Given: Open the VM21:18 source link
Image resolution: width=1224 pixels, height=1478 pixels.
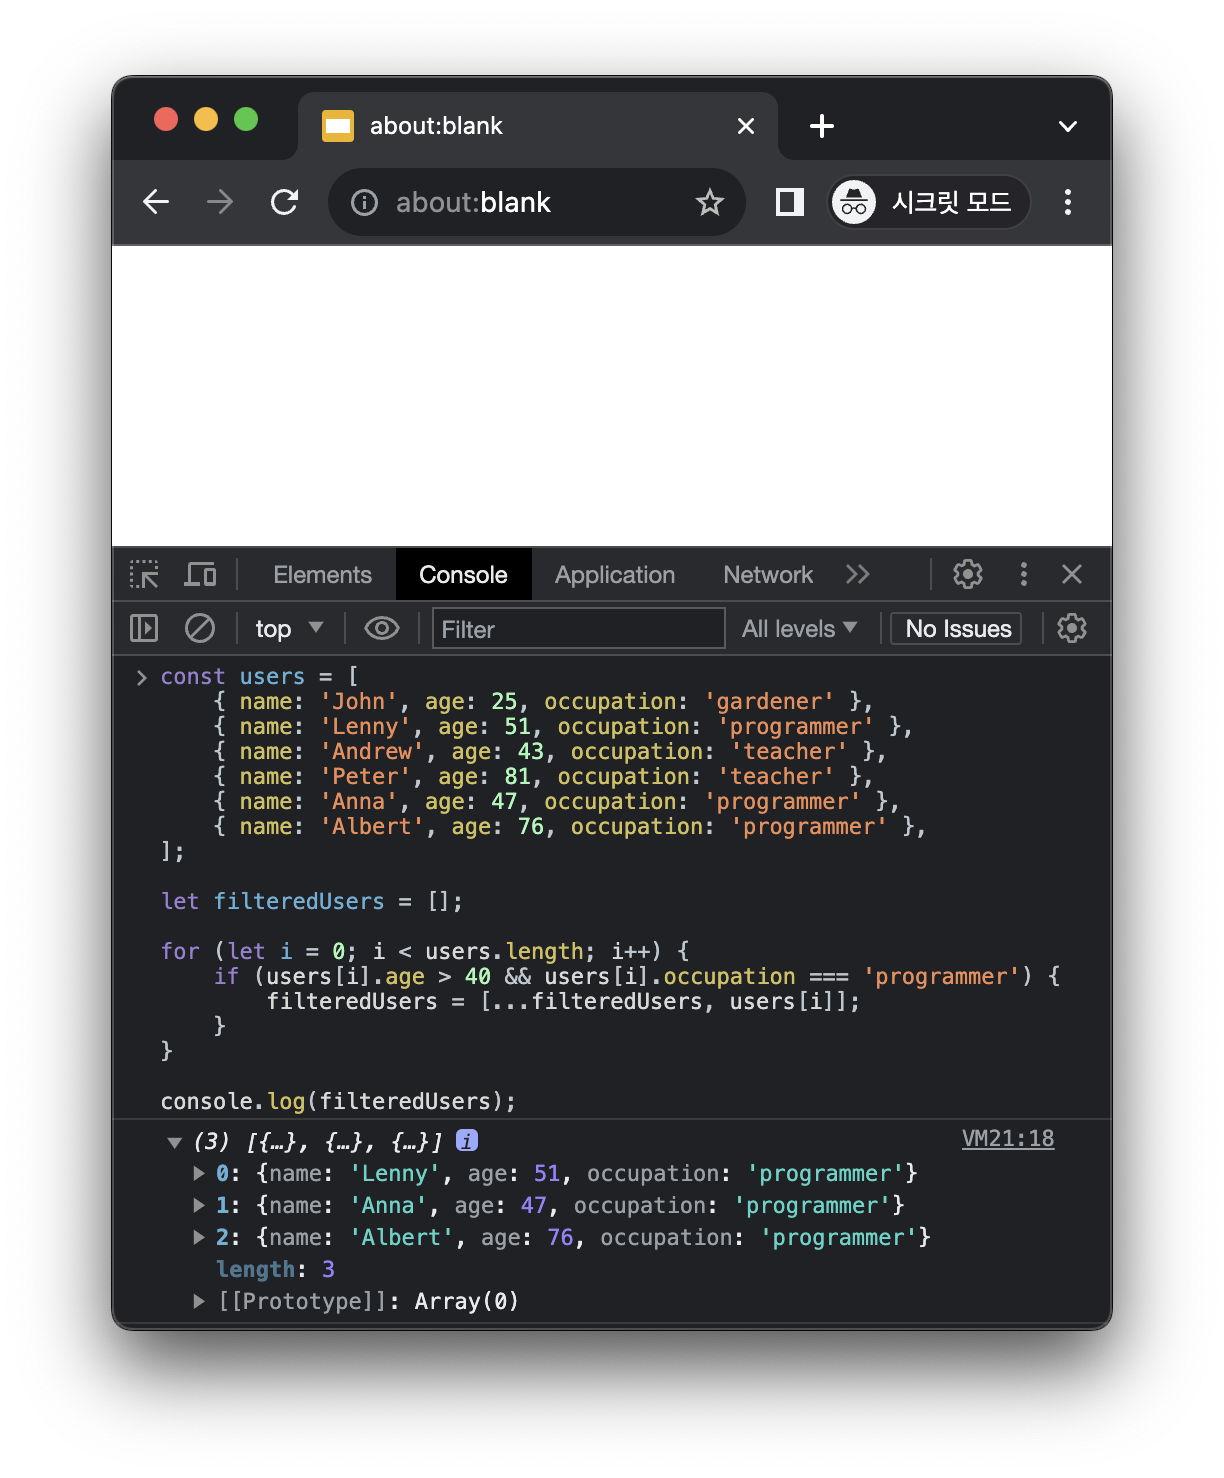Looking at the screenshot, I should pyautogui.click(x=1008, y=1138).
